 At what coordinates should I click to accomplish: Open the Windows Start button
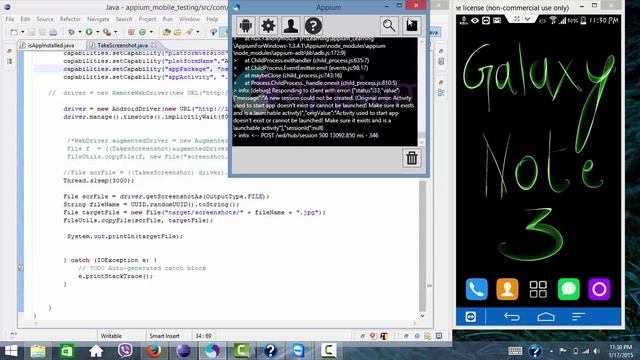[x=11, y=351]
